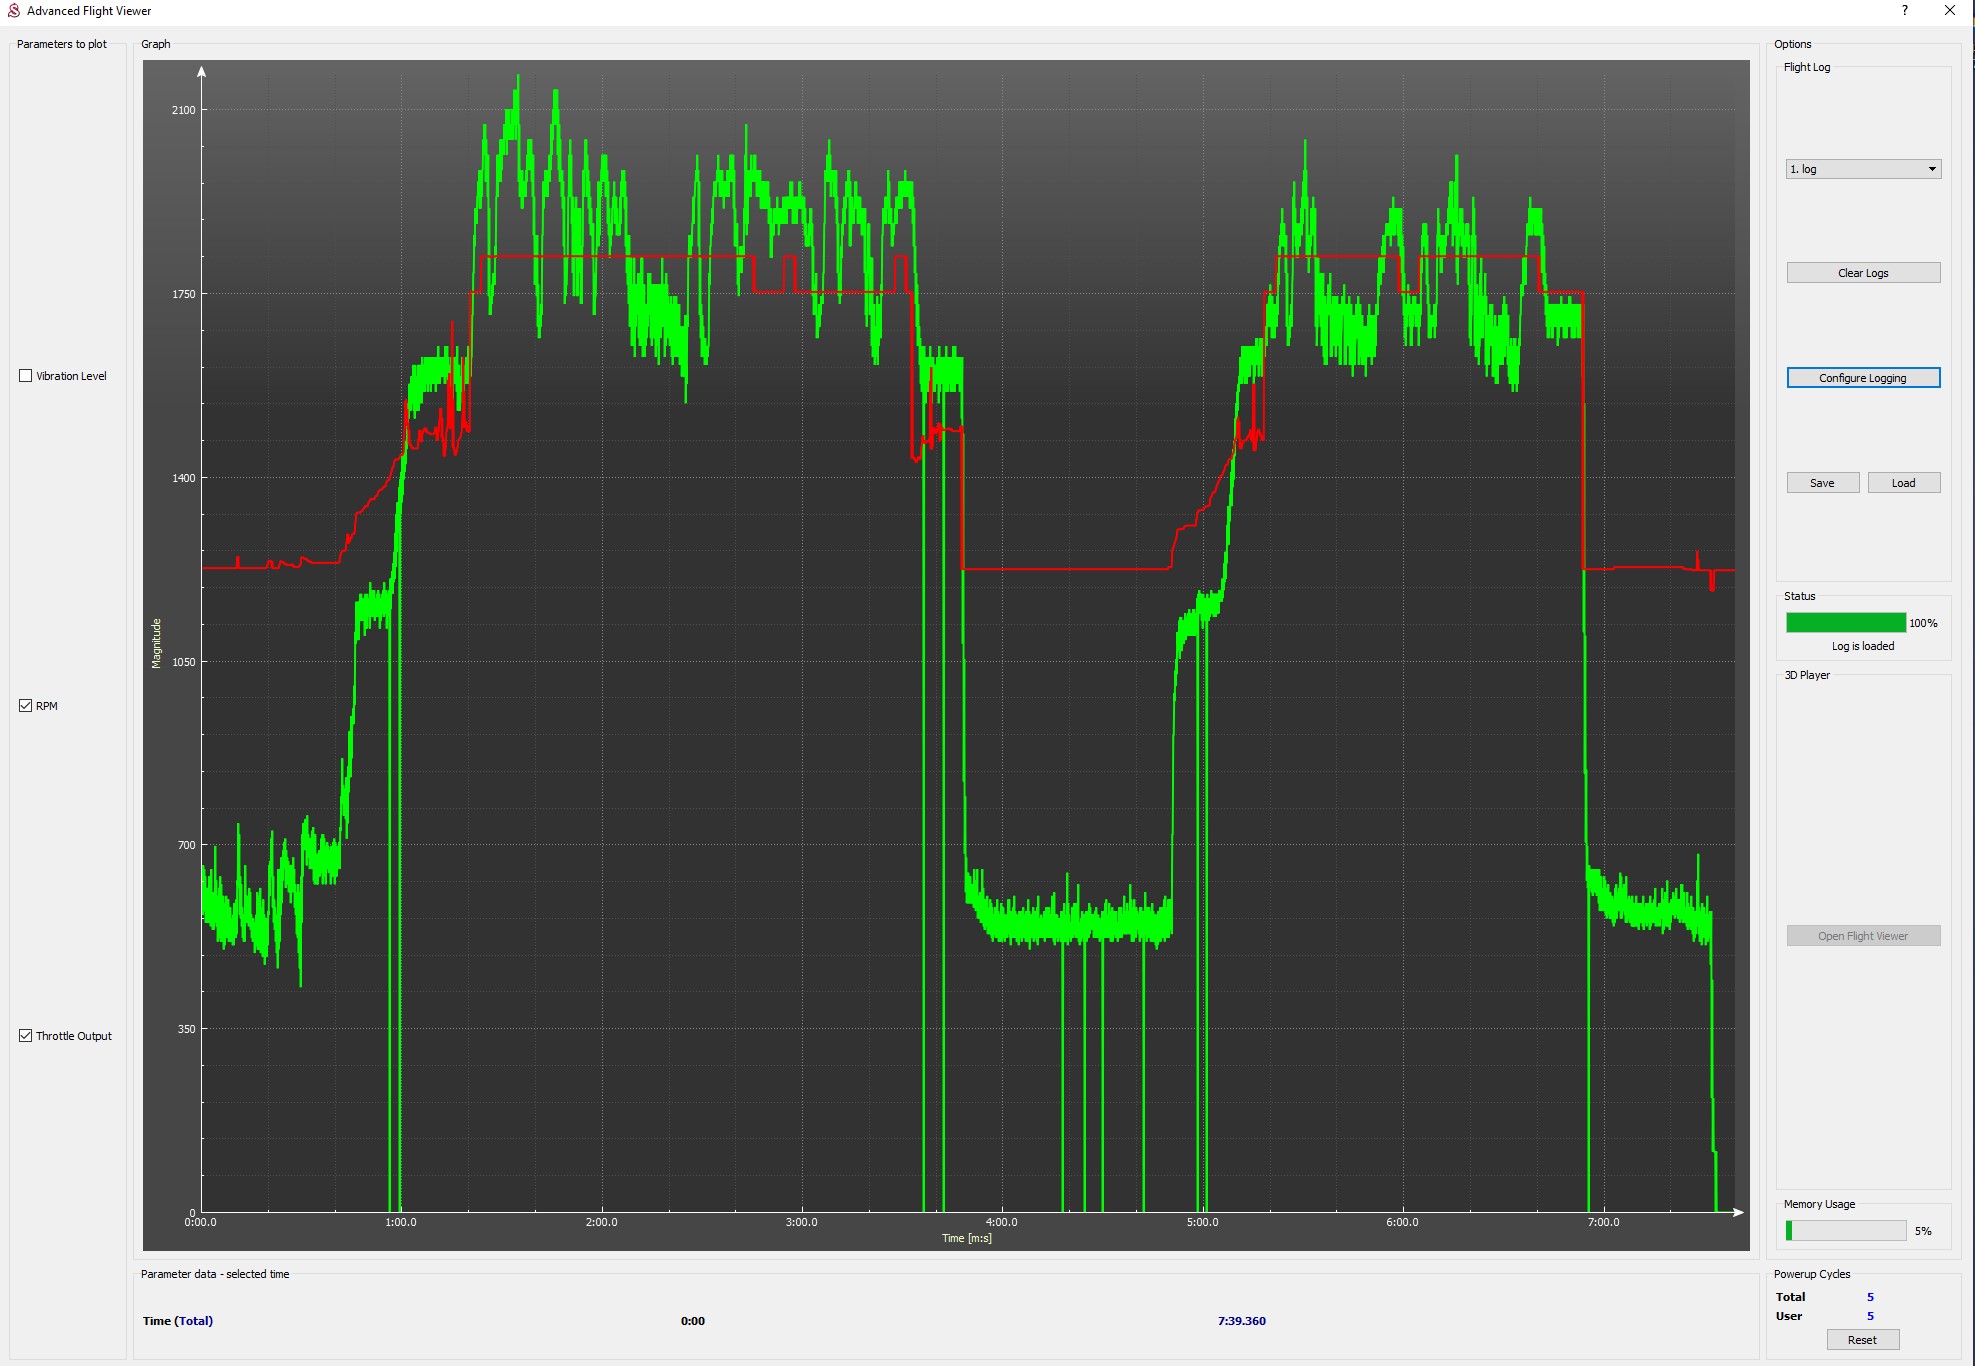Open Configure Logging settings
Image resolution: width=1975 pixels, height=1366 pixels.
[1862, 378]
